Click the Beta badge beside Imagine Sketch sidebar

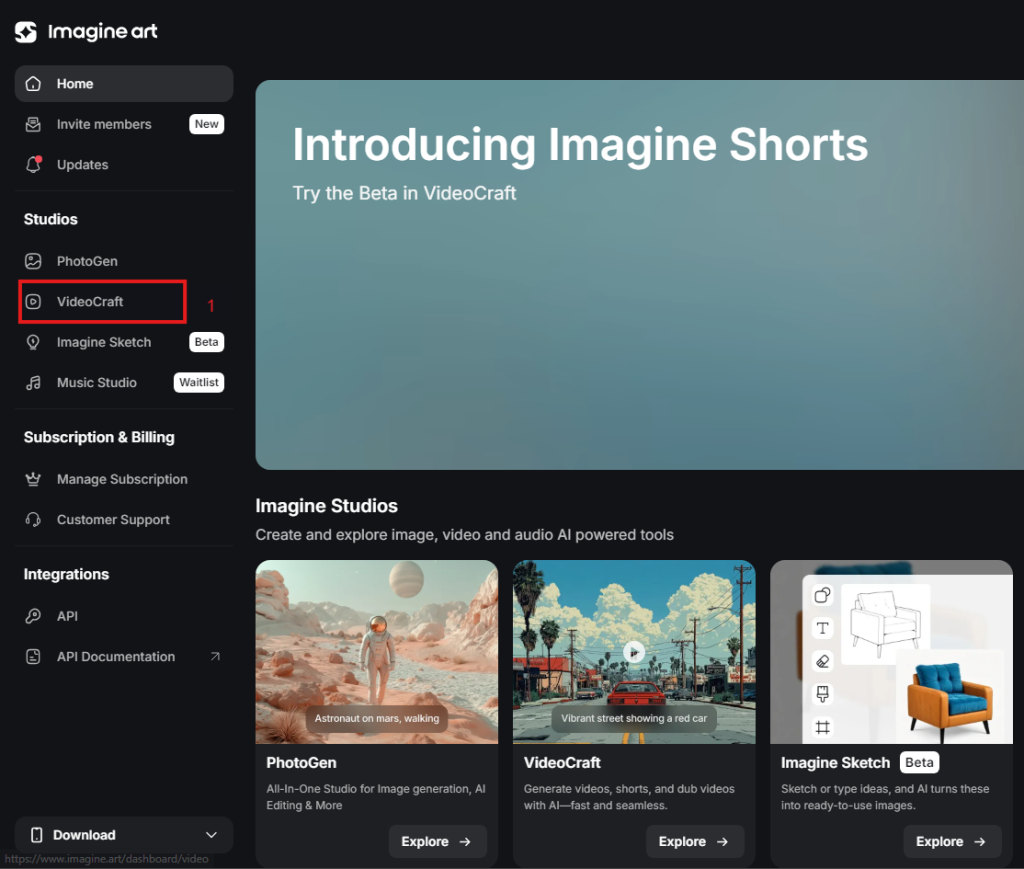coord(206,342)
